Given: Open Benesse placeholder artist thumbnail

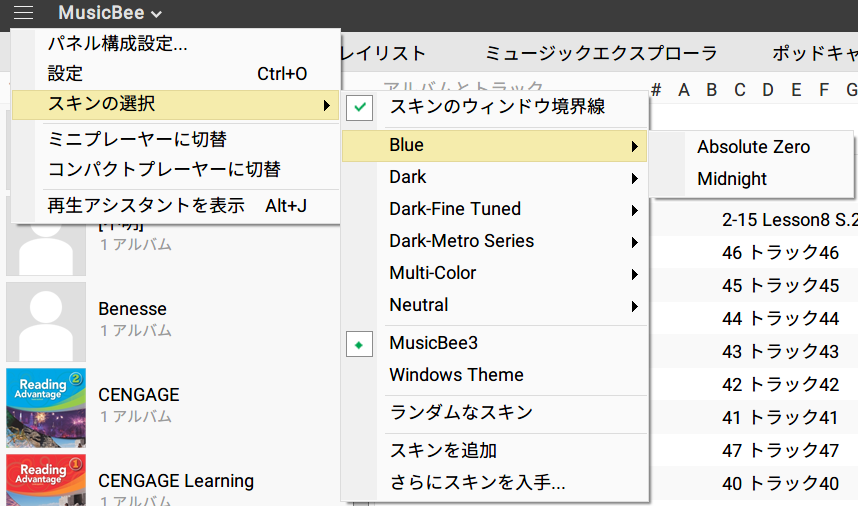Looking at the screenshot, I should (x=46, y=322).
